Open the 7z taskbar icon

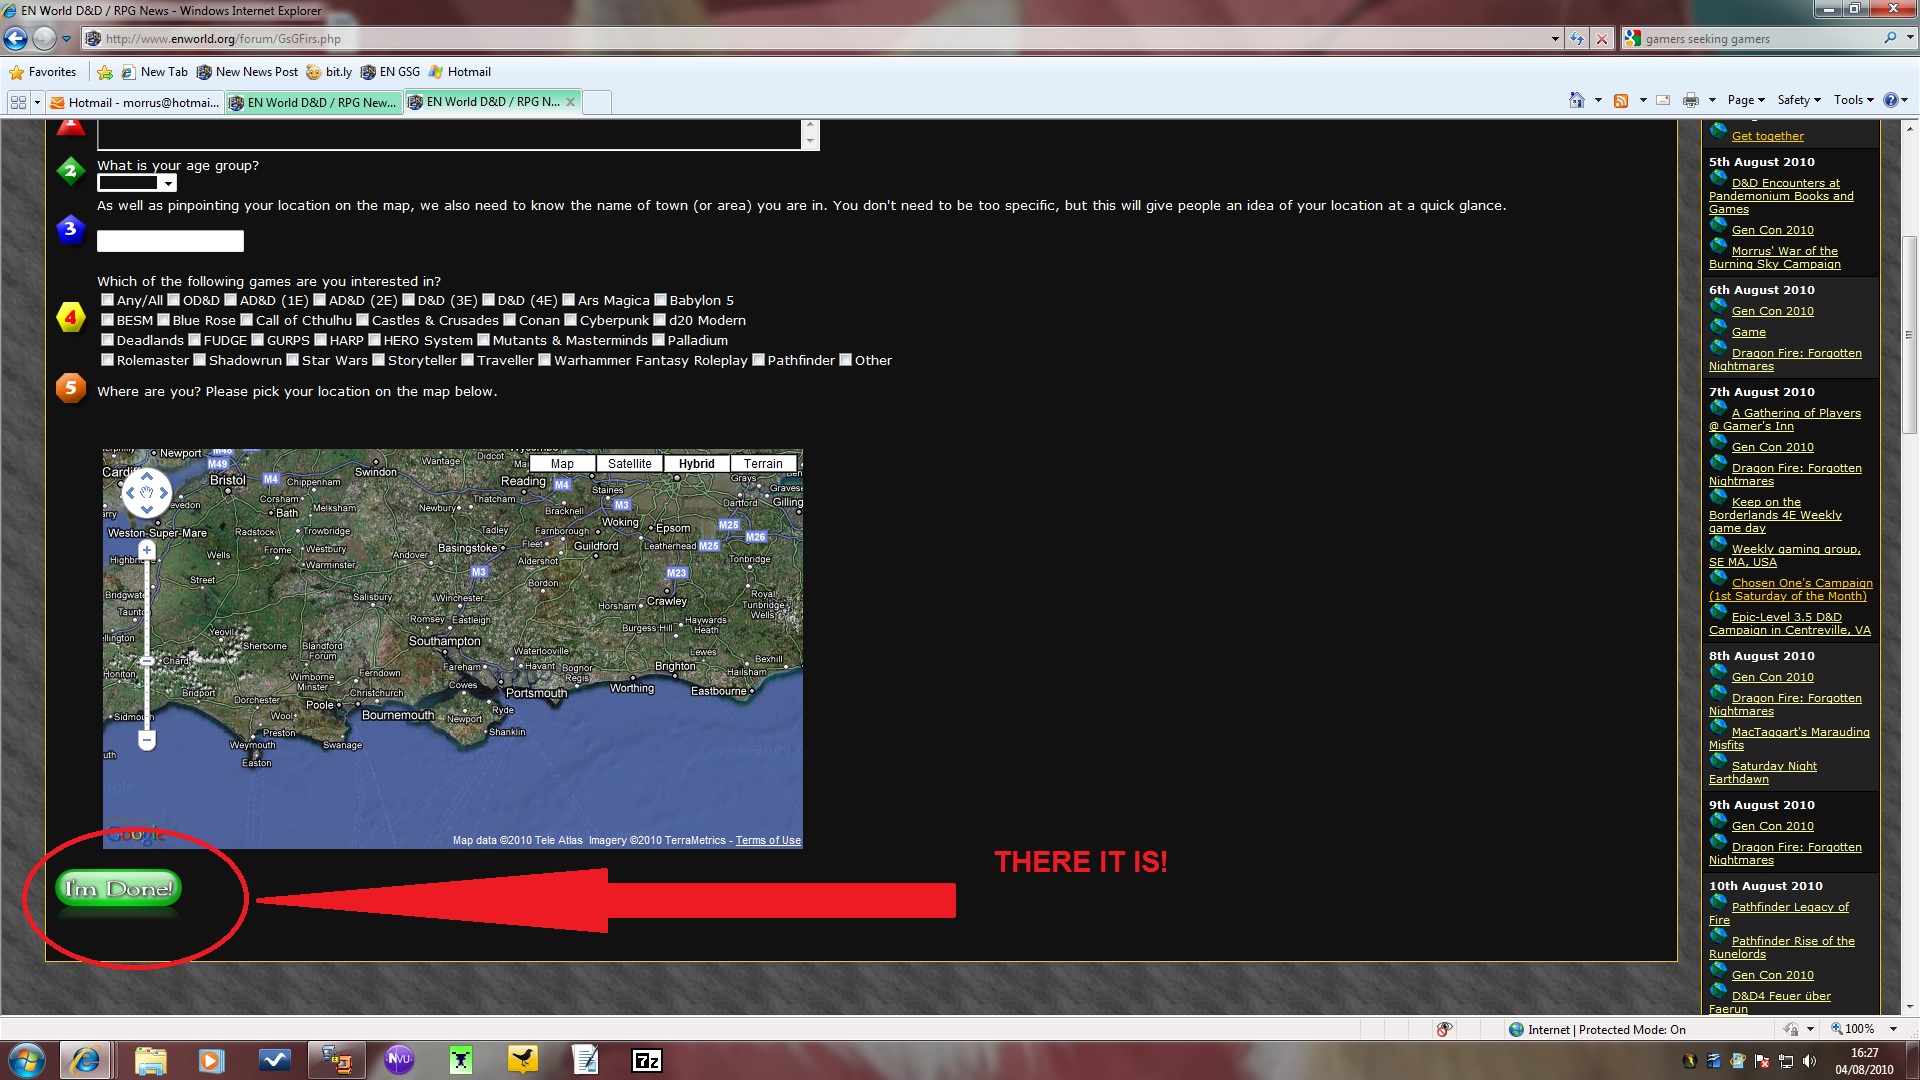coord(647,1060)
